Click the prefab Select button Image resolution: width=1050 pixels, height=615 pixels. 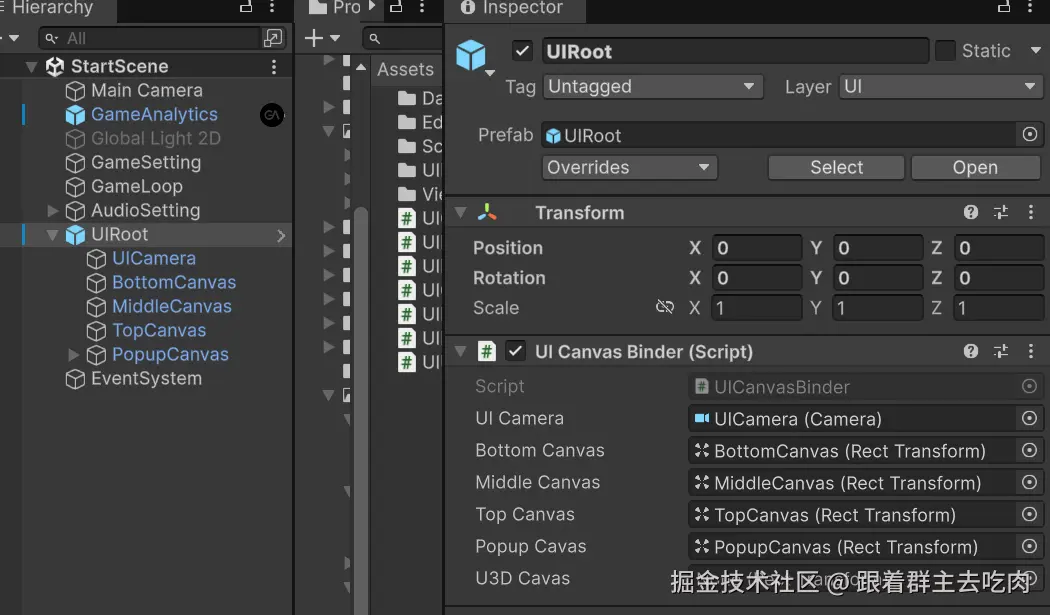[x=836, y=167]
